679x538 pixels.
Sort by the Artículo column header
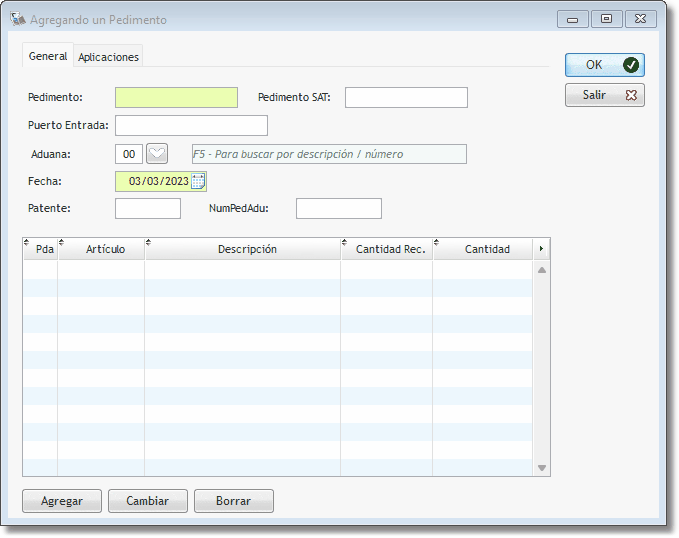[x=101, y=249]
